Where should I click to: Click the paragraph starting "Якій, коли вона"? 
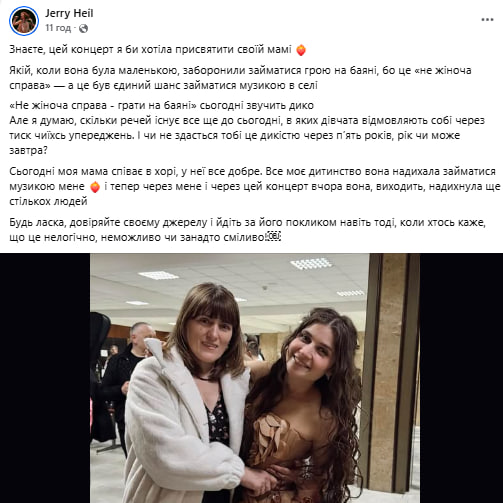coord(240,78)
